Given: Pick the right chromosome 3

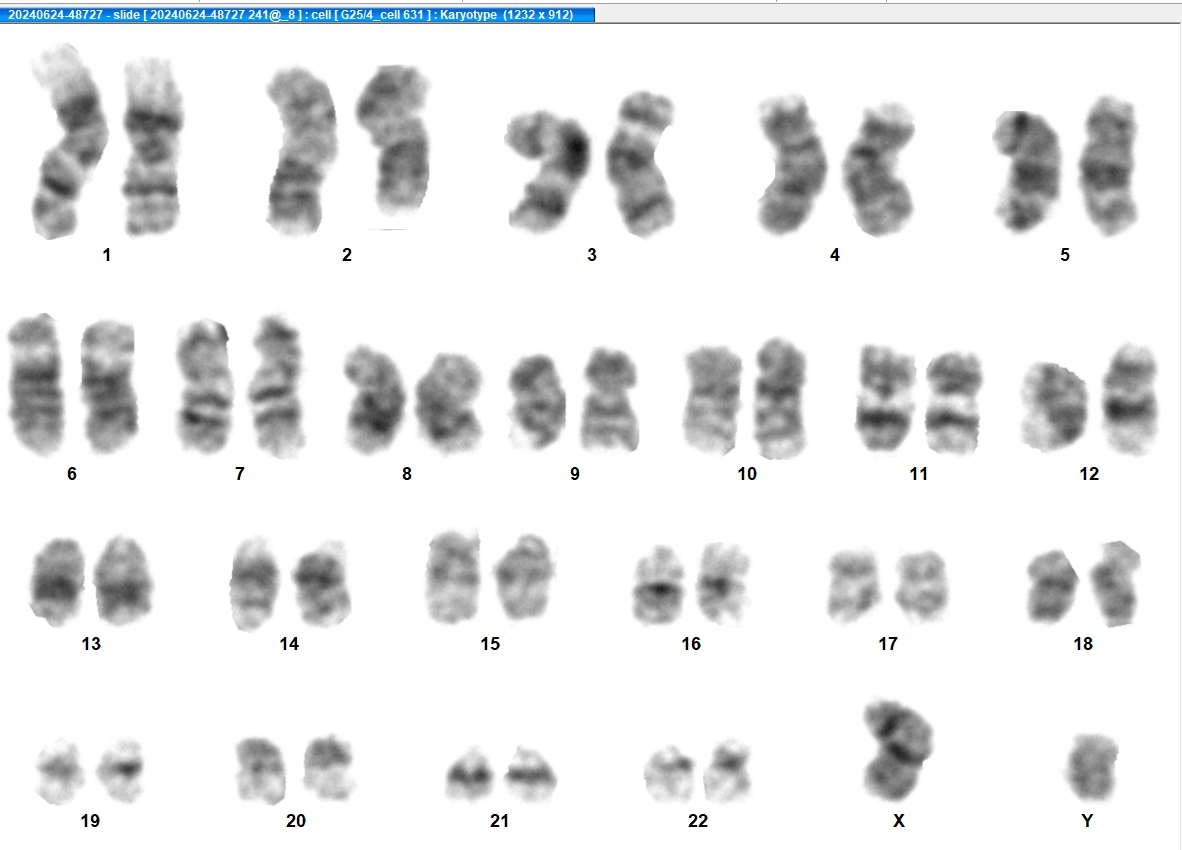Looking at the screenshot, I should tap(642, 164).
